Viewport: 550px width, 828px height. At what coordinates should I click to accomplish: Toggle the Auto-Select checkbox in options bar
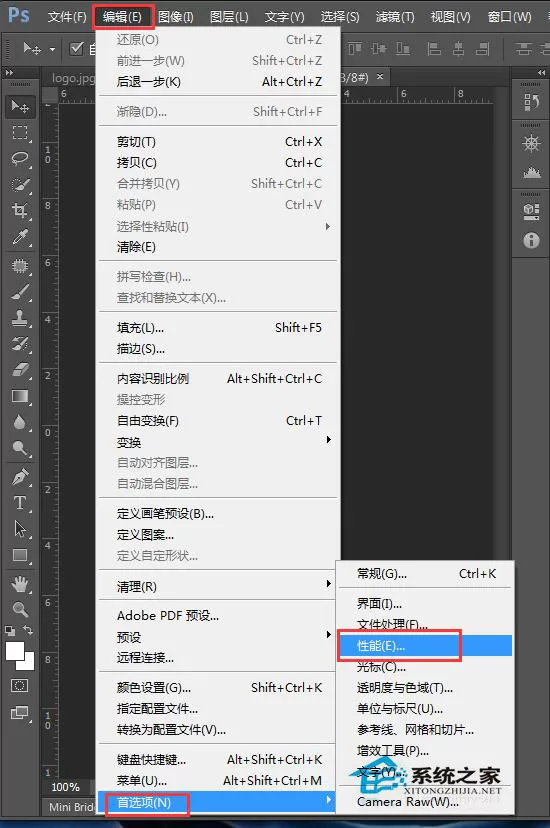[x=77, y=49]
